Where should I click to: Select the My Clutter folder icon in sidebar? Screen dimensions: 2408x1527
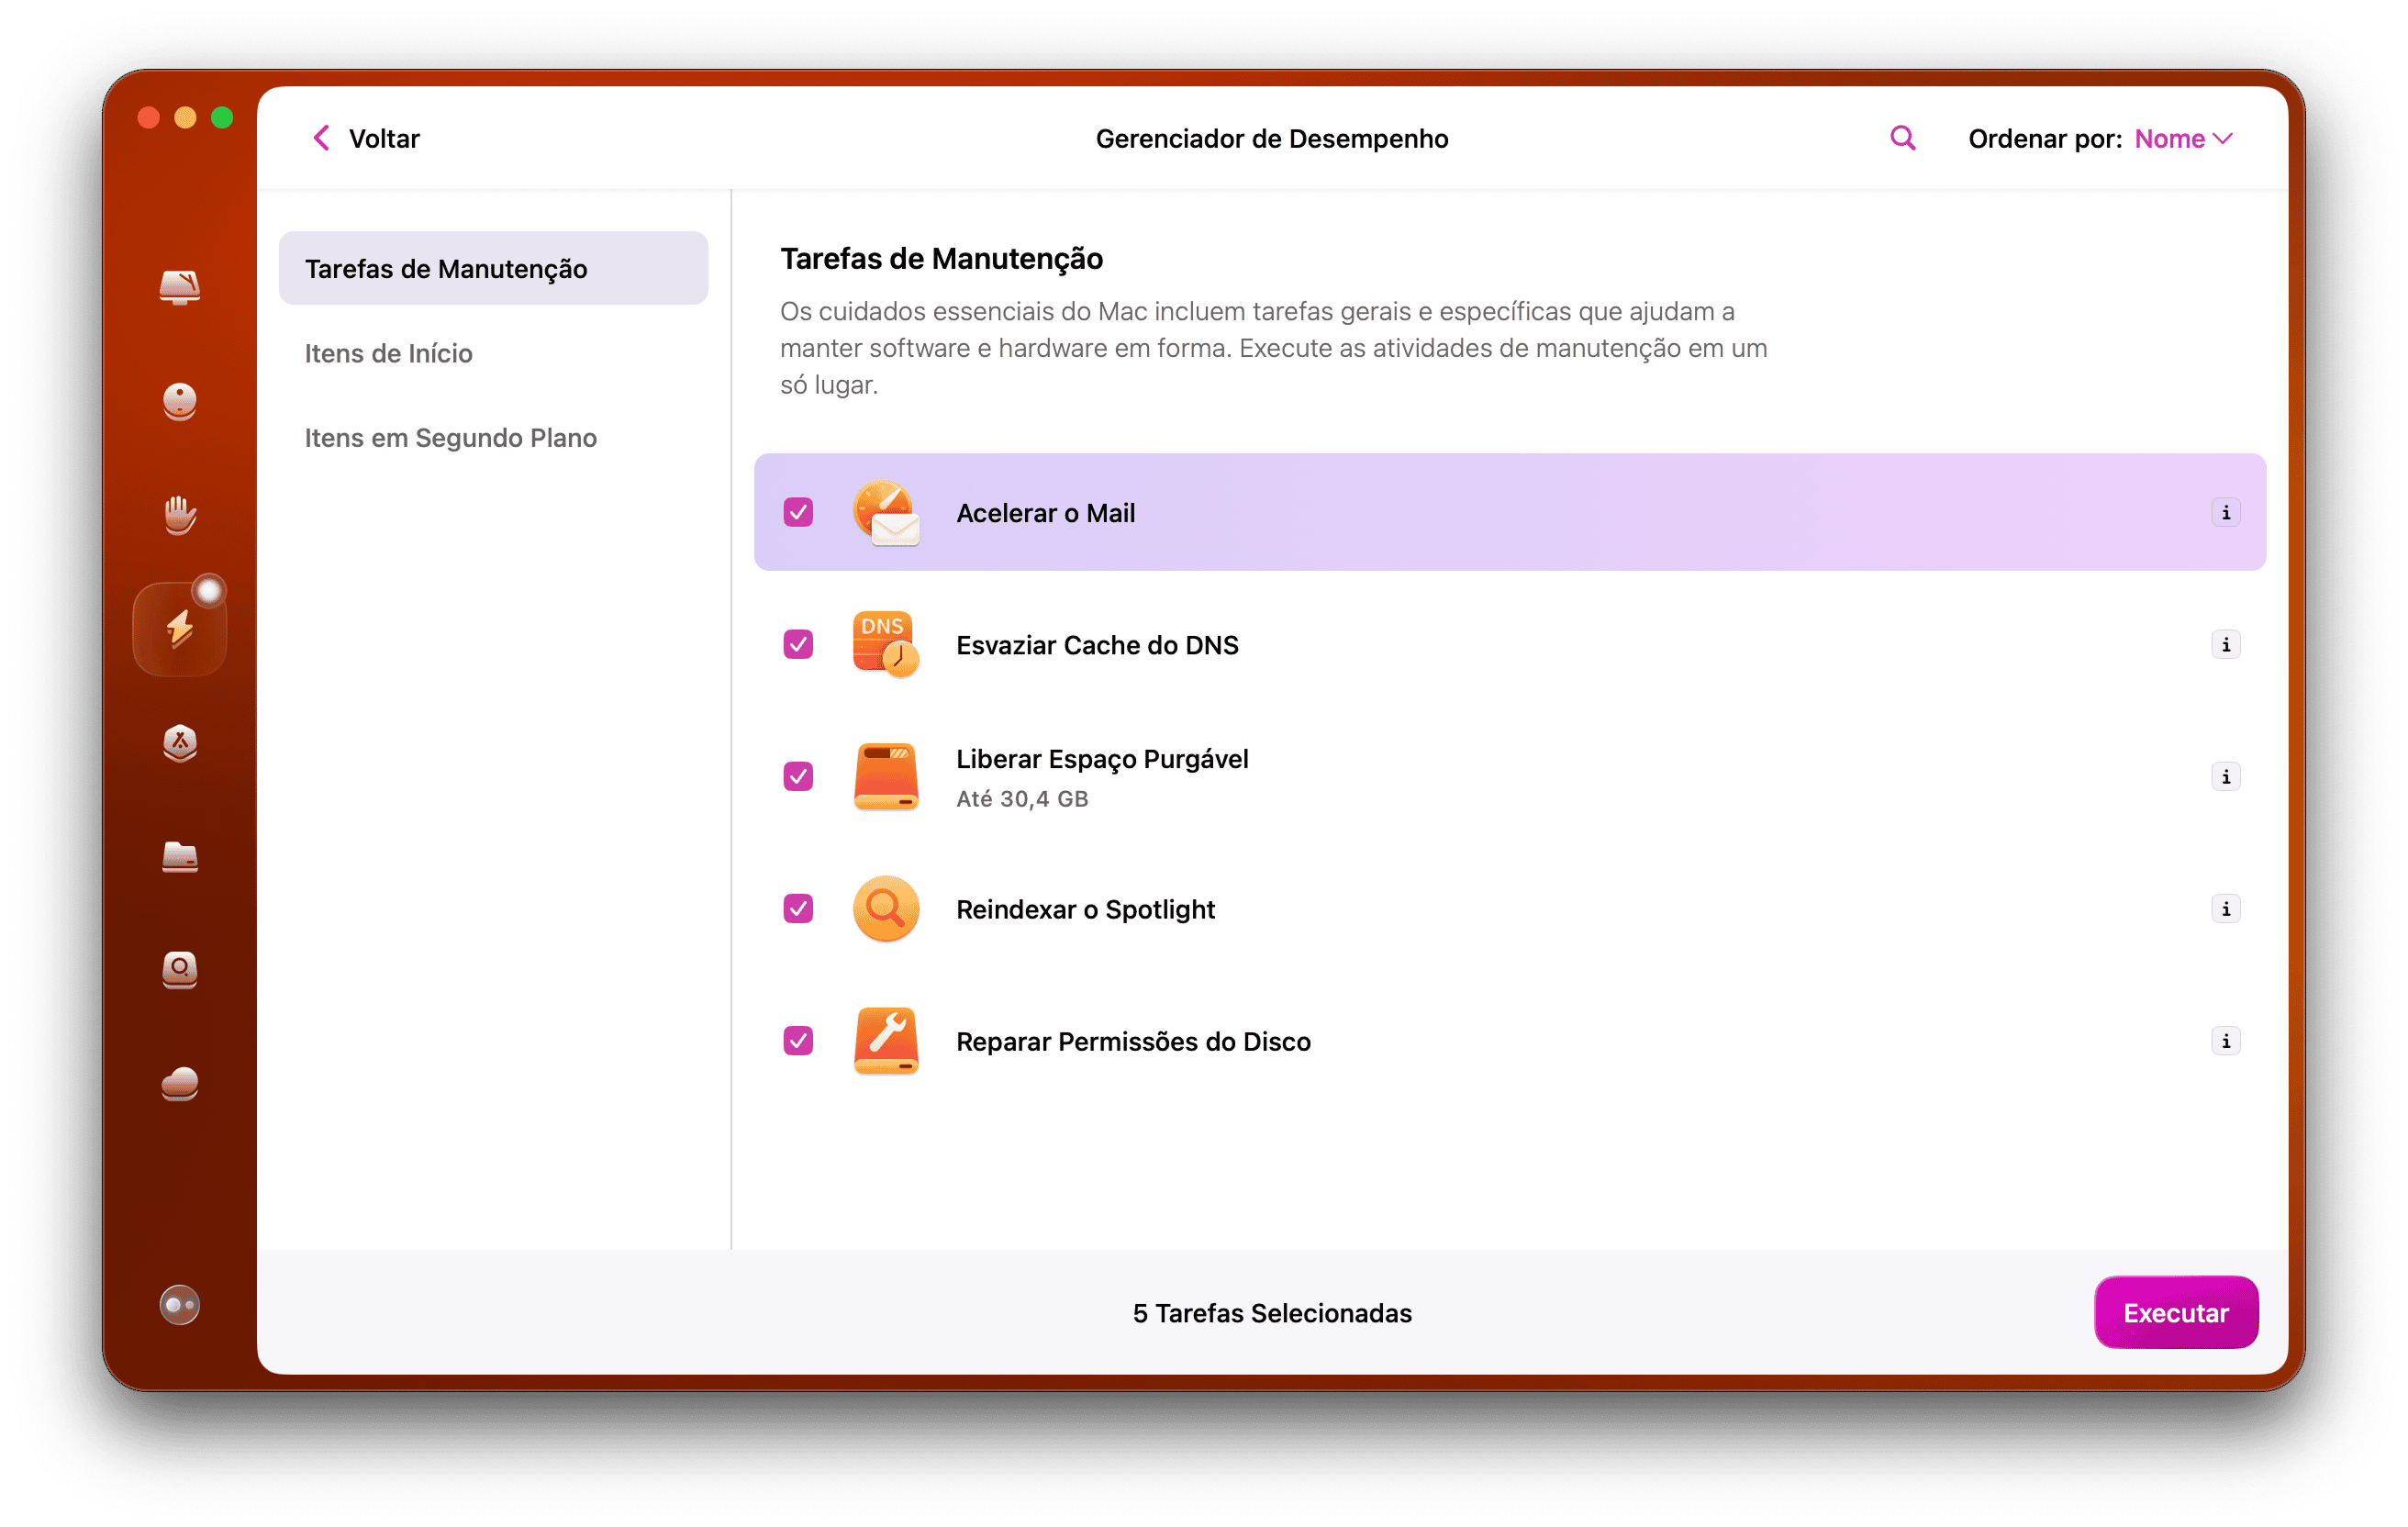(180, 858)
